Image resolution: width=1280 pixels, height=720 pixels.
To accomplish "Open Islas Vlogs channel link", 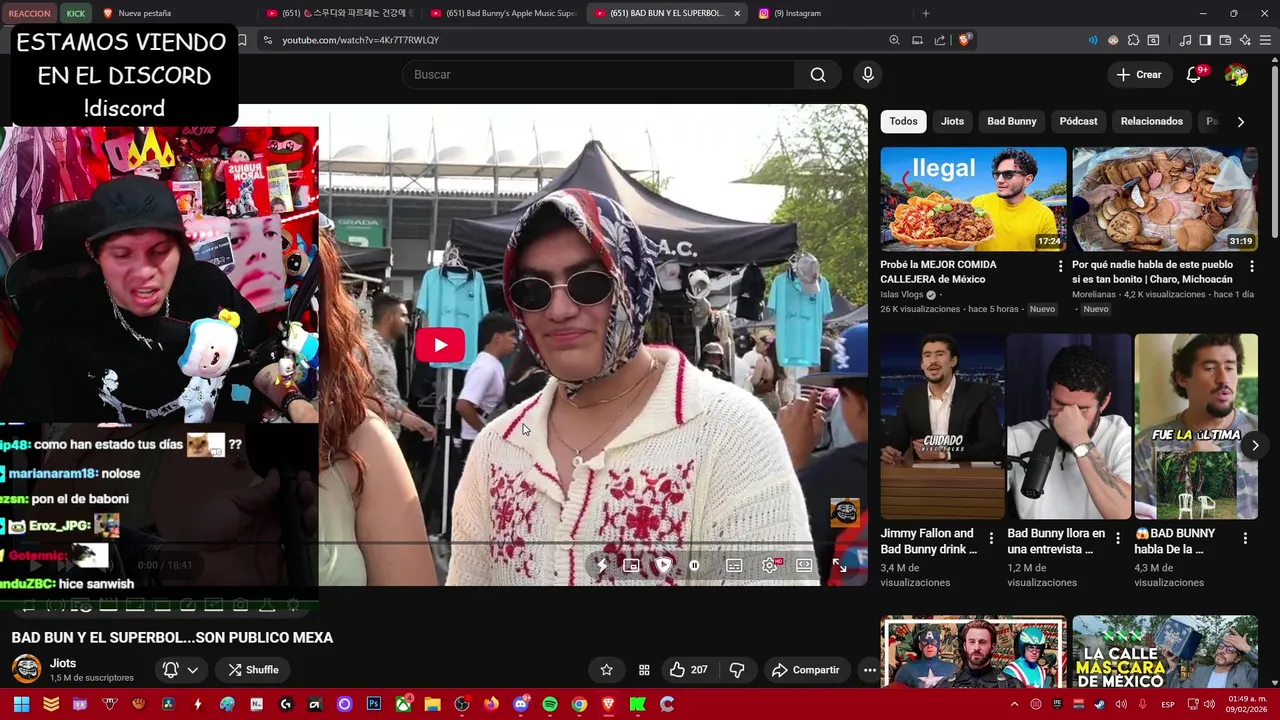I will [902, 295].
